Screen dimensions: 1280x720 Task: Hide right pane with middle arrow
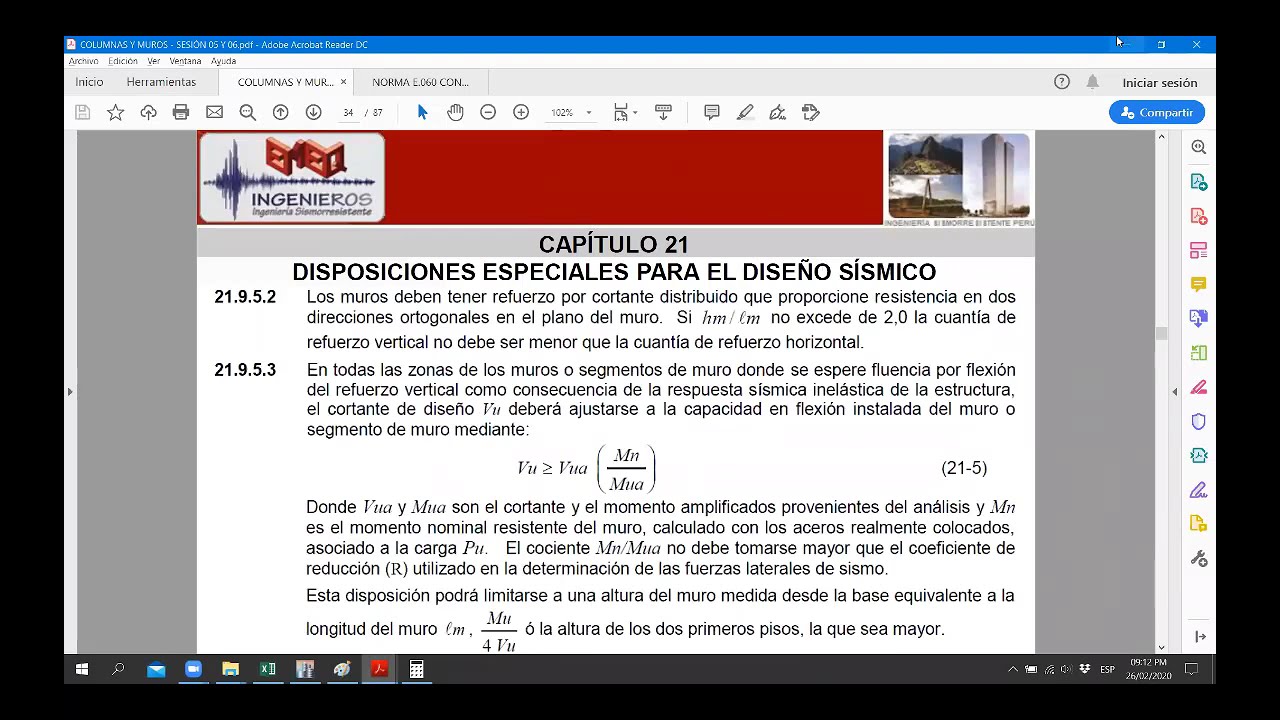(x=1175, y=392)
